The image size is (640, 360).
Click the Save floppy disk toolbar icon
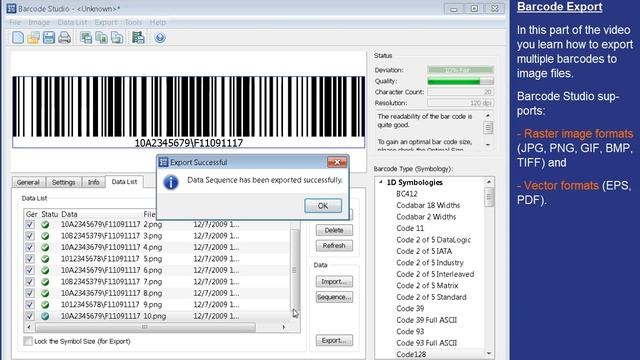coord(49,38)
